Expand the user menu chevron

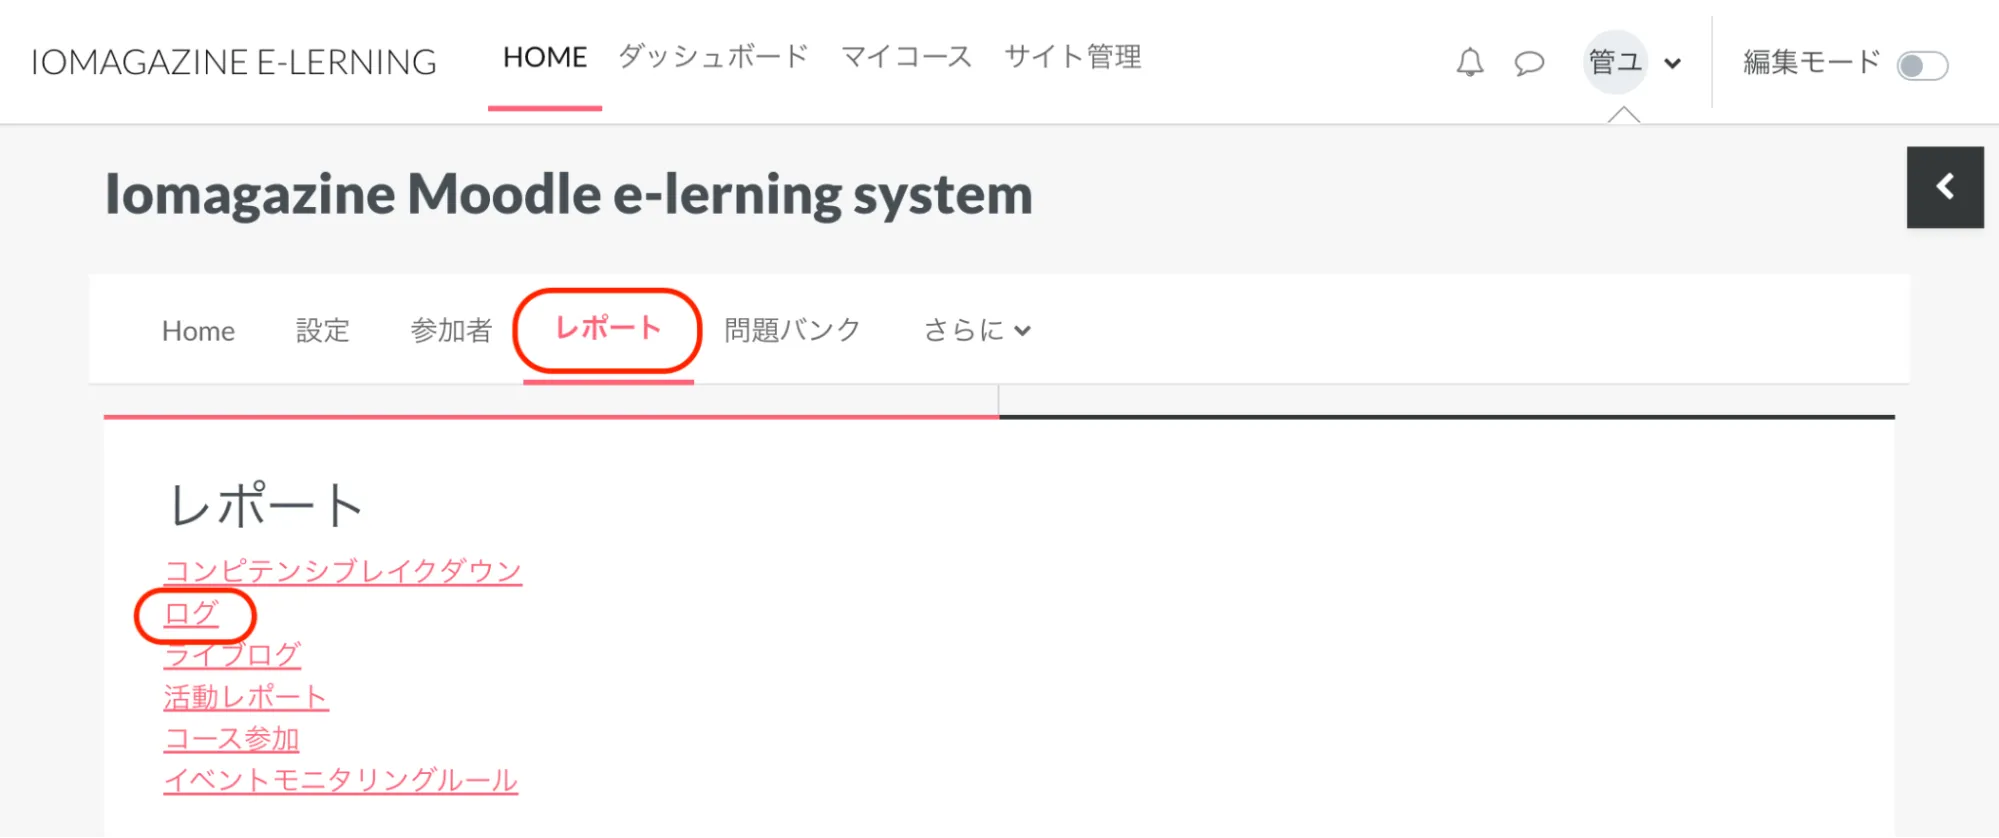1672,64
